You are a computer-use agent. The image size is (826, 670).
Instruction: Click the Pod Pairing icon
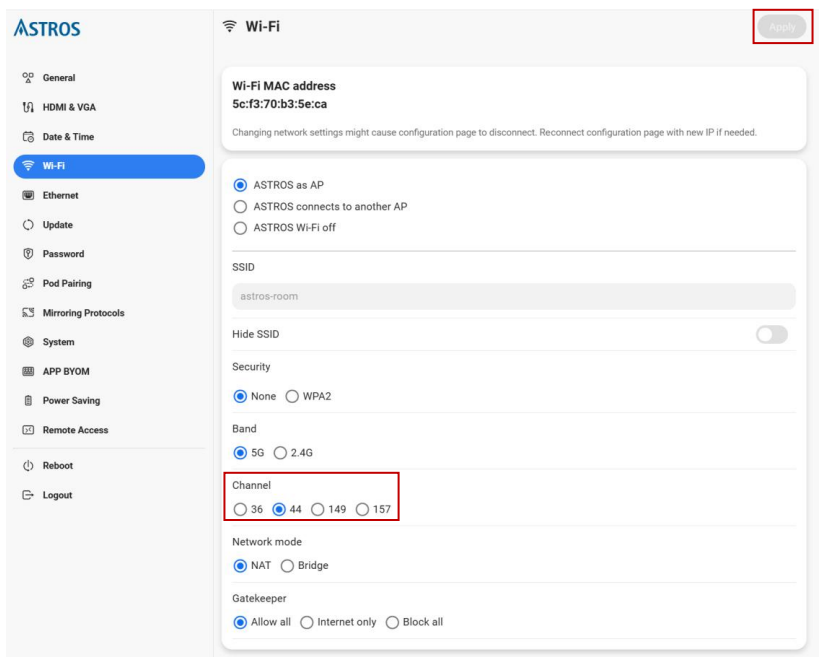28,283
